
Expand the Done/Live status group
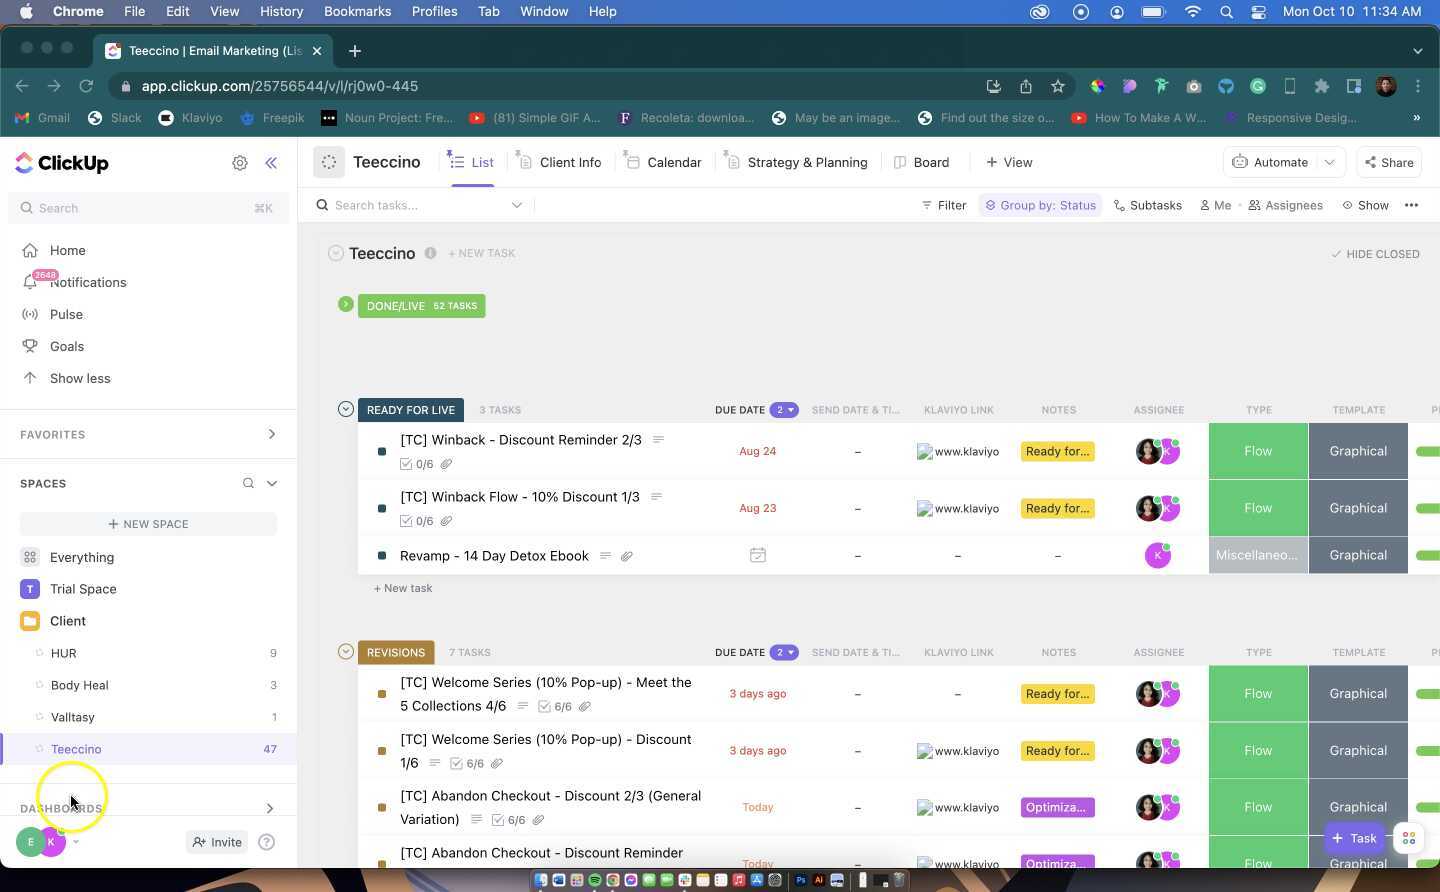[346, 304]
